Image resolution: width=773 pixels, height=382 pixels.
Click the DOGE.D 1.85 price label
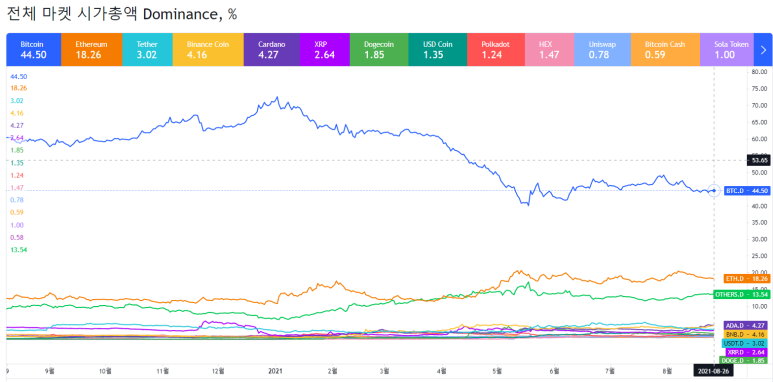pyautogui.click(x=743, y=360)
